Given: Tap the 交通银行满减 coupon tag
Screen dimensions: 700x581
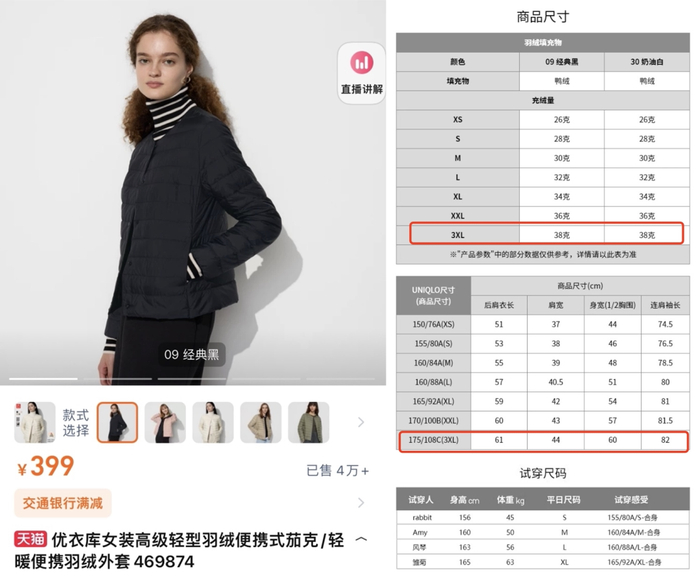Looking at the screenshot, I should (x=63, y=503).
